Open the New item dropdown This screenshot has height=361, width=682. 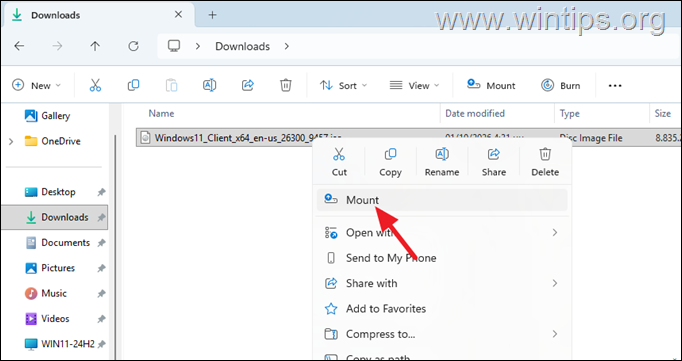click(x=37, y=86)
